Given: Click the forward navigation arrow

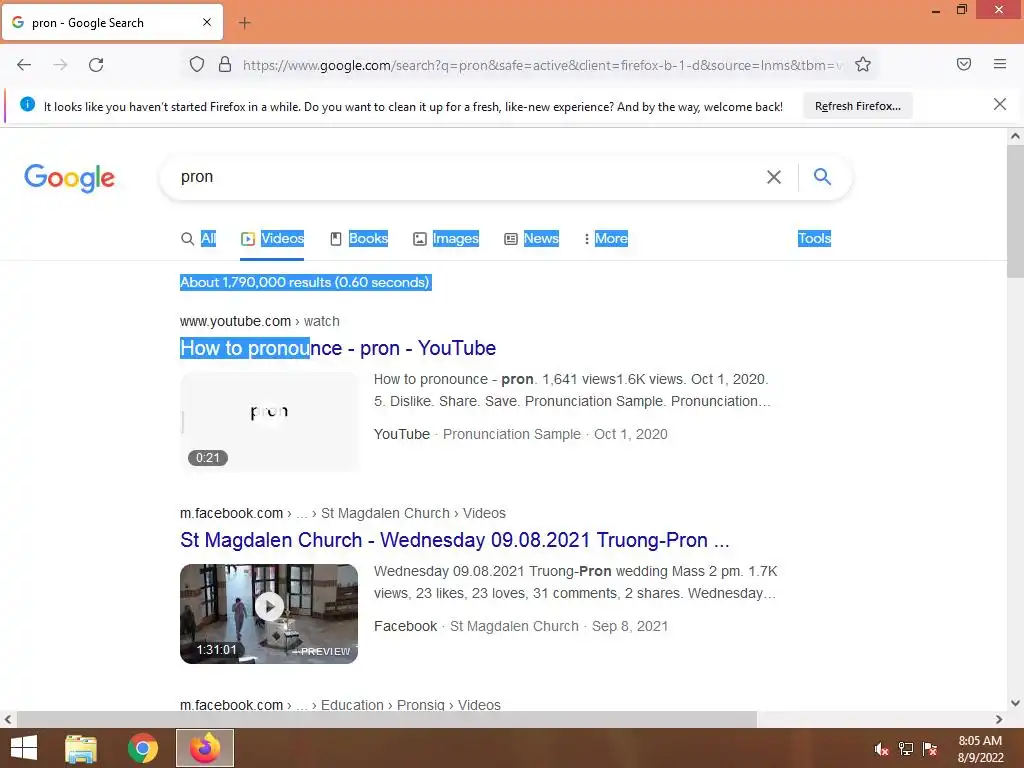Looking at the screenshot, I should coord(60,65).
